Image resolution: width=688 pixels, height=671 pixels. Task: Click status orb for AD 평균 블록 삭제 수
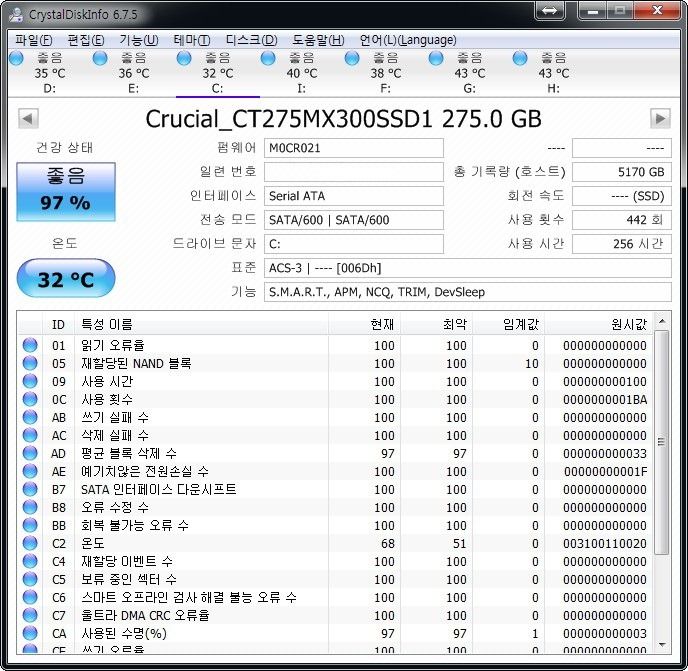(x=30, y=453)
